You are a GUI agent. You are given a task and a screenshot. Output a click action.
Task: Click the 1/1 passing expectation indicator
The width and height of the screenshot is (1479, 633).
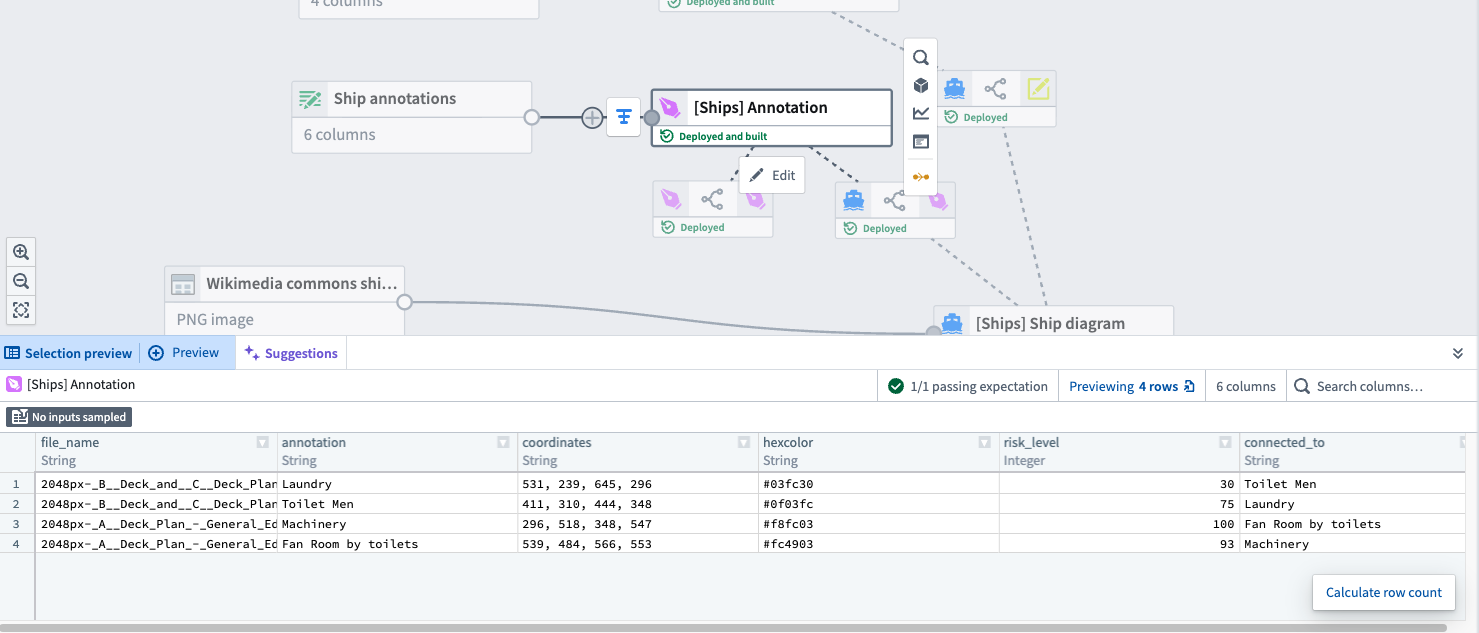(967, 385)
